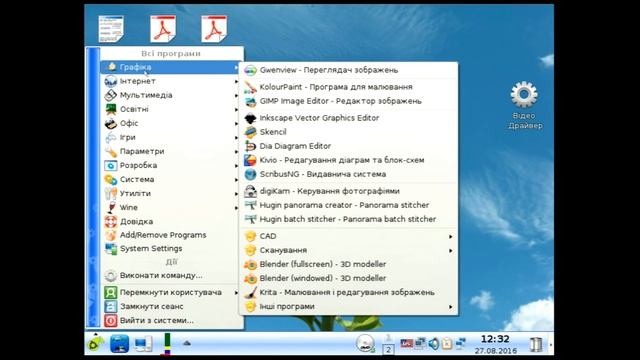Click the keyboard layout flag tray icon
640x360 pixels.
406,344
